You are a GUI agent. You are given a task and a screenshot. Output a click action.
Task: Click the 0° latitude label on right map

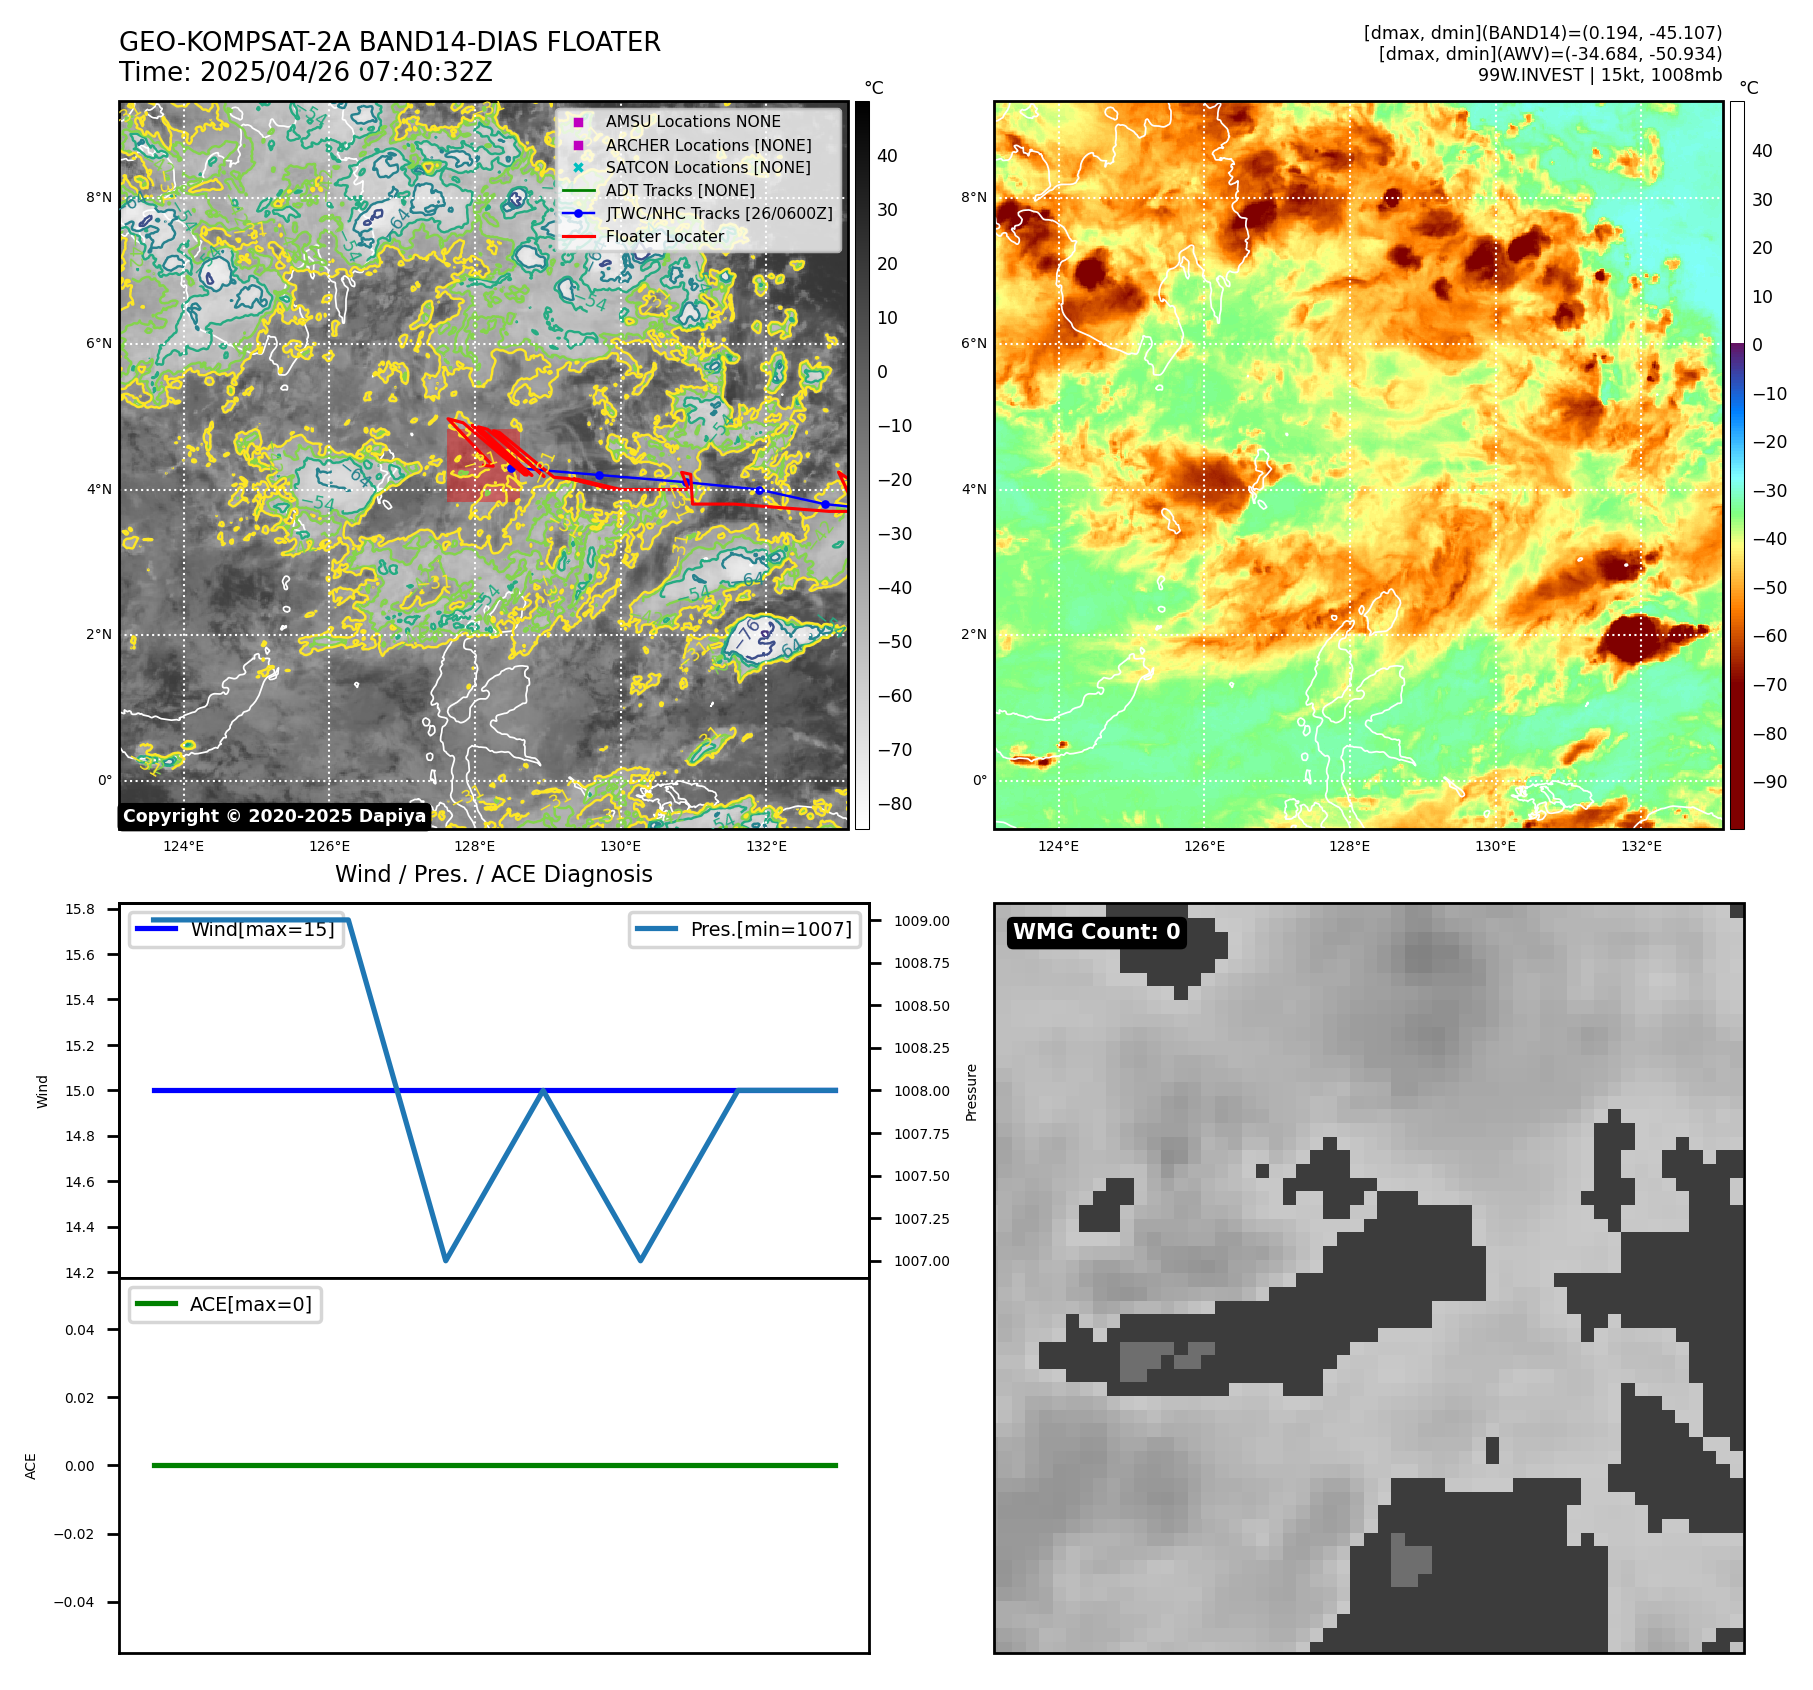[x=980, y=781]
